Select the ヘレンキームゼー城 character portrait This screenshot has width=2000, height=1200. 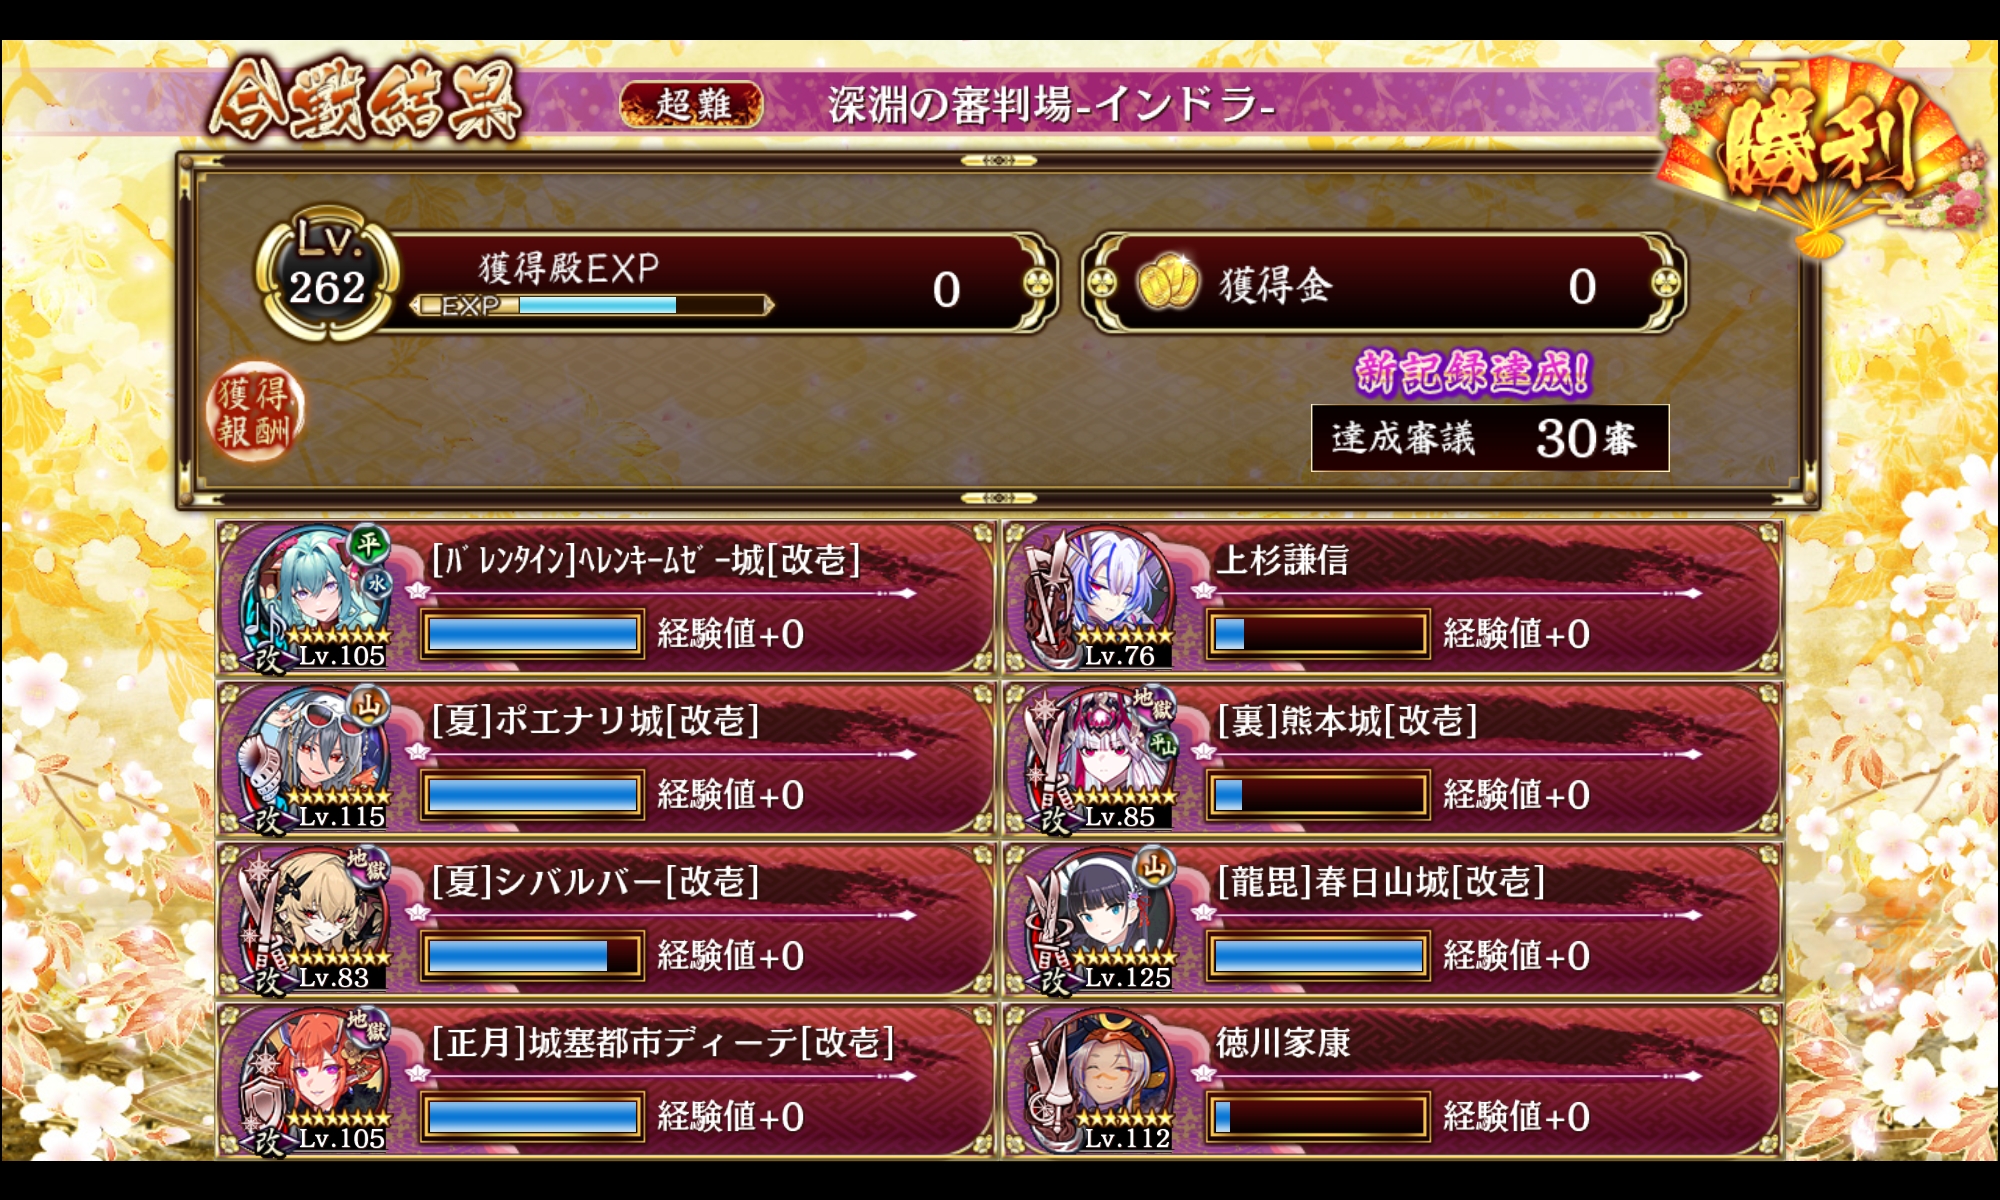[315, 598]
